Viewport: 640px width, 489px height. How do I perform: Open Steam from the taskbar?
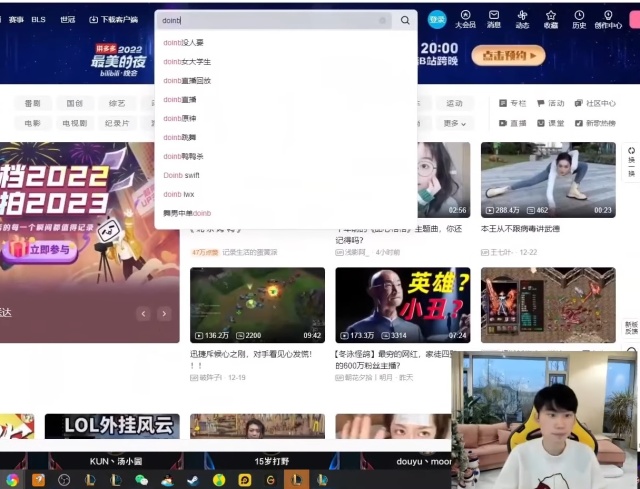[193, 480]
